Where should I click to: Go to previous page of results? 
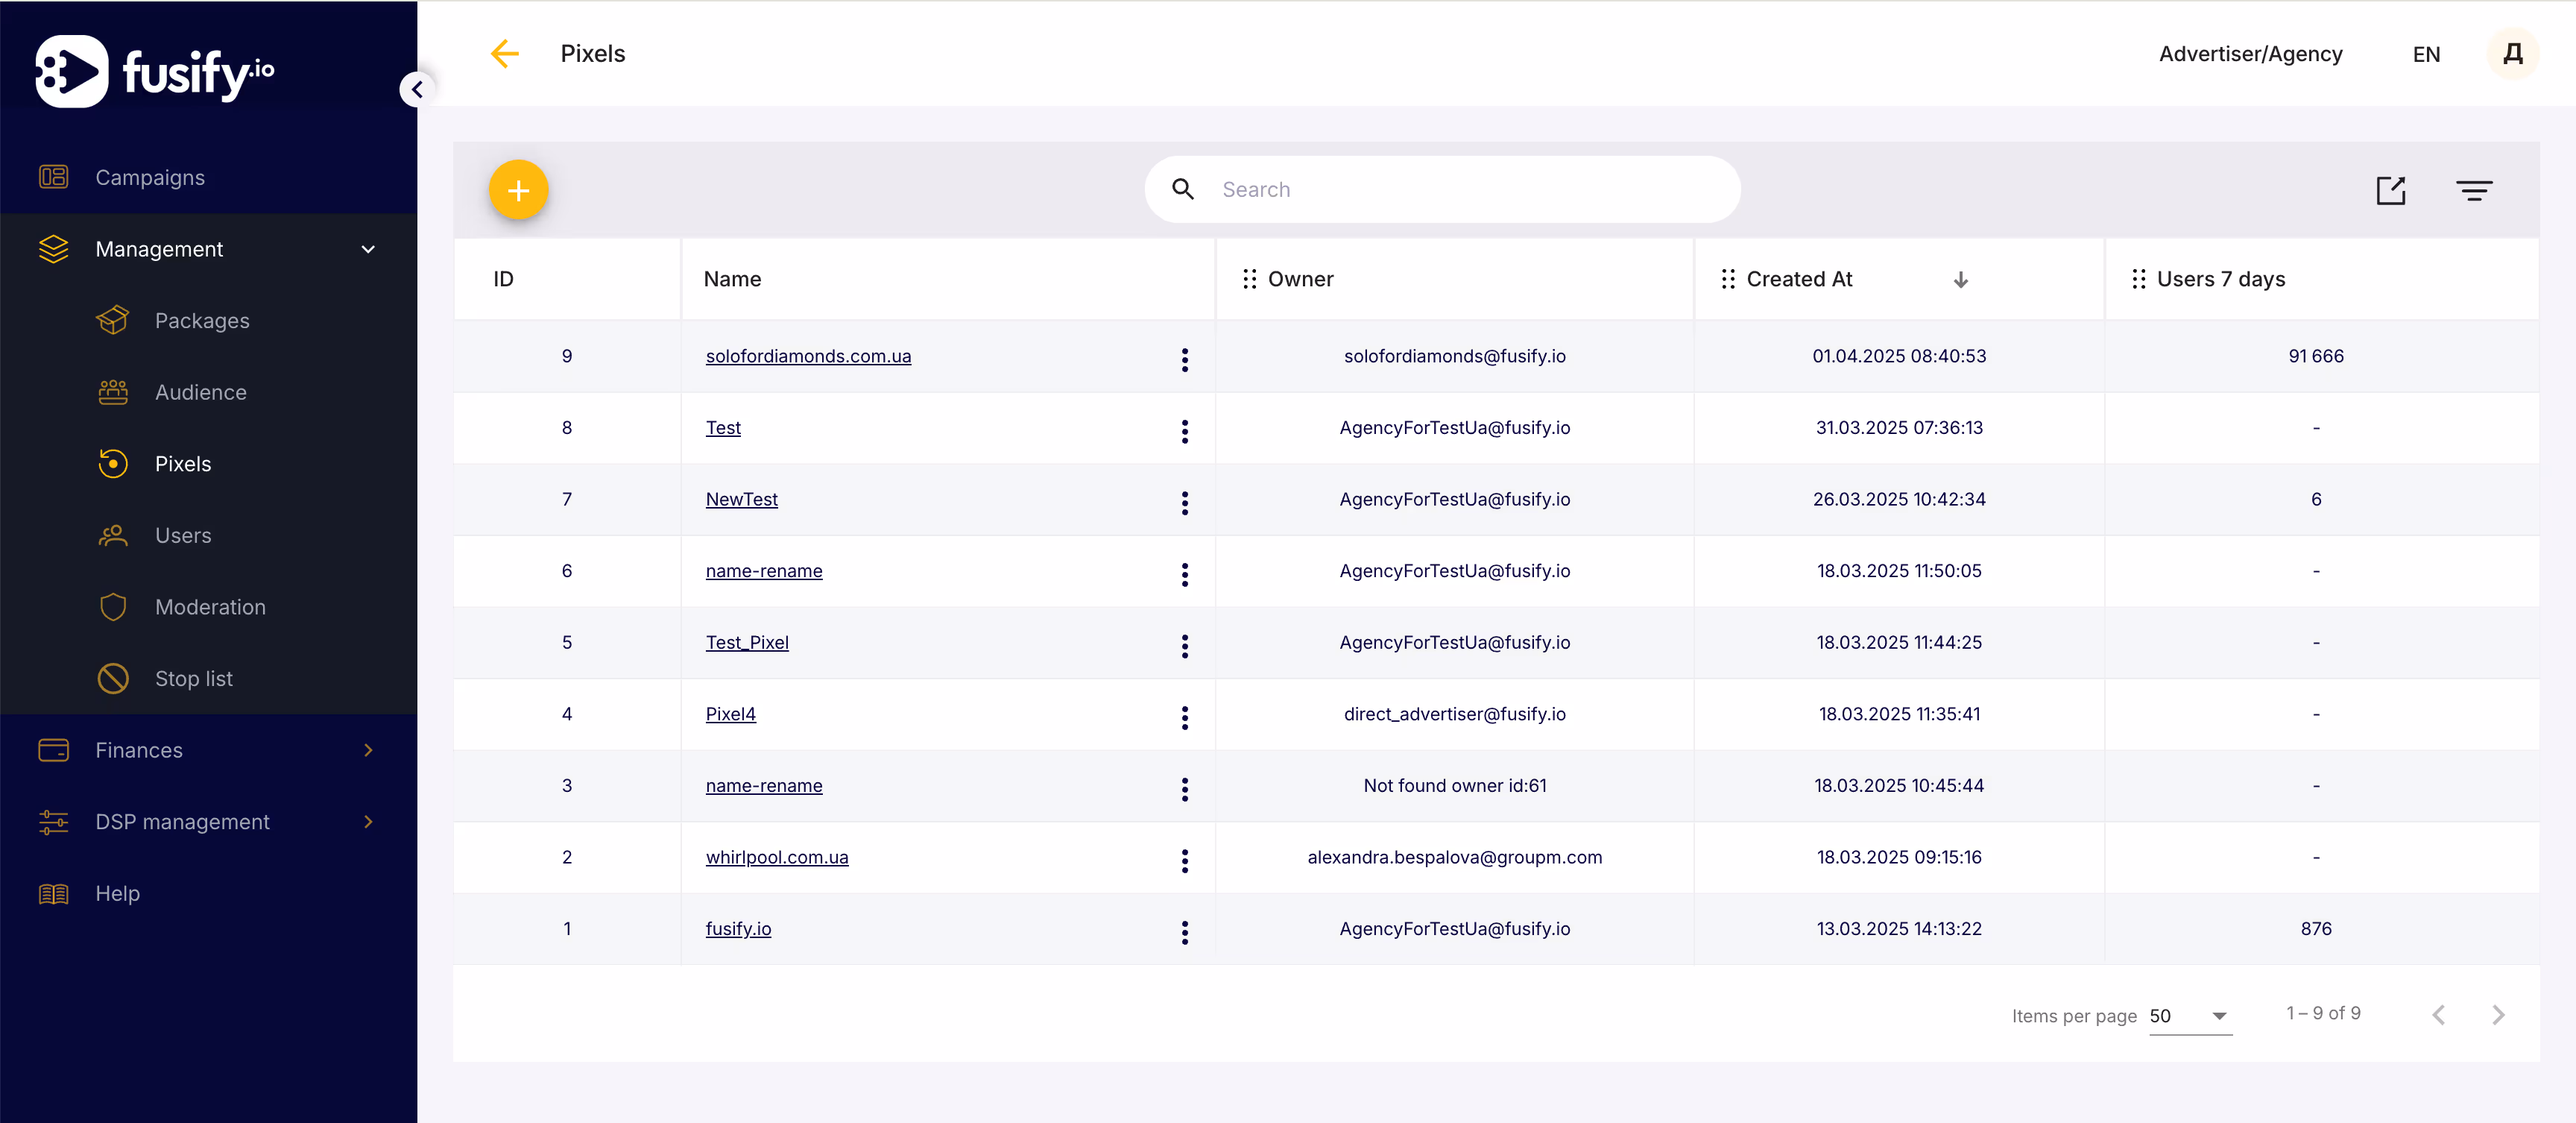pyautogui.click(x=2438, y=1015)
